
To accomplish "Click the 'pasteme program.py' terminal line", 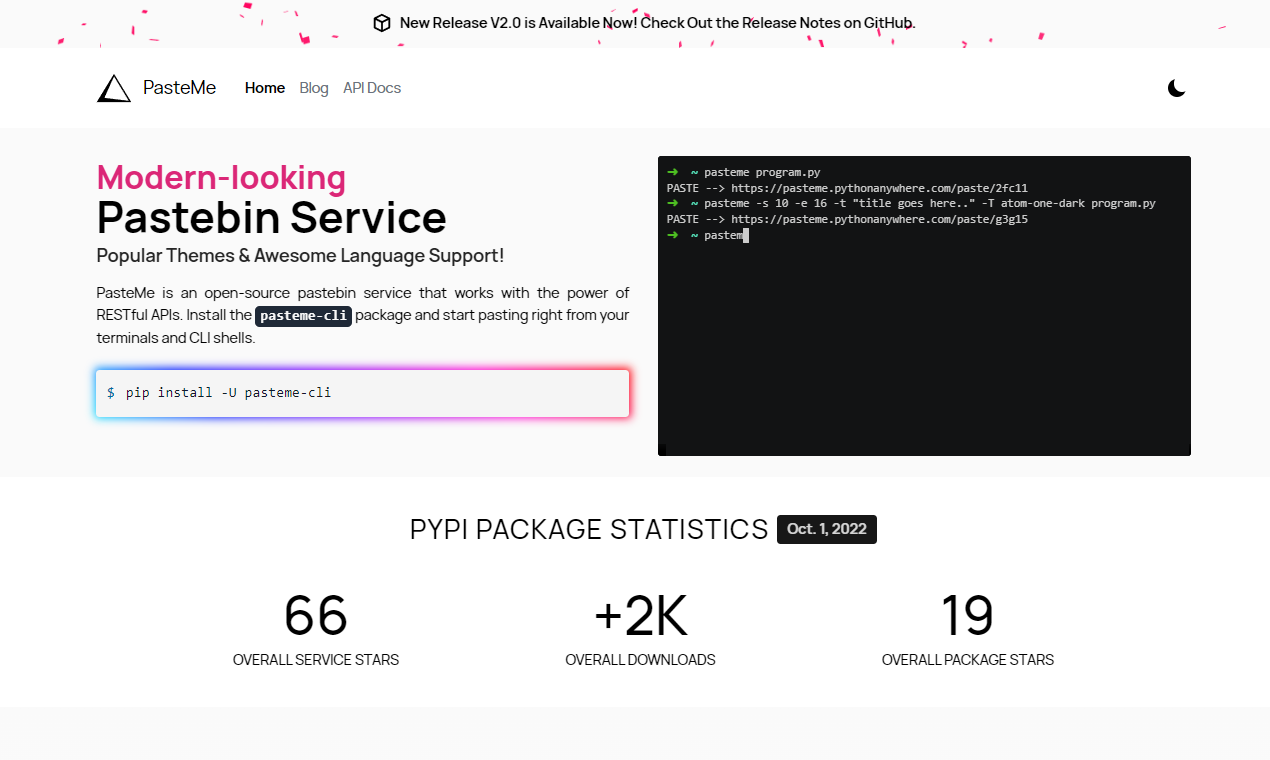I will [762, 172].
